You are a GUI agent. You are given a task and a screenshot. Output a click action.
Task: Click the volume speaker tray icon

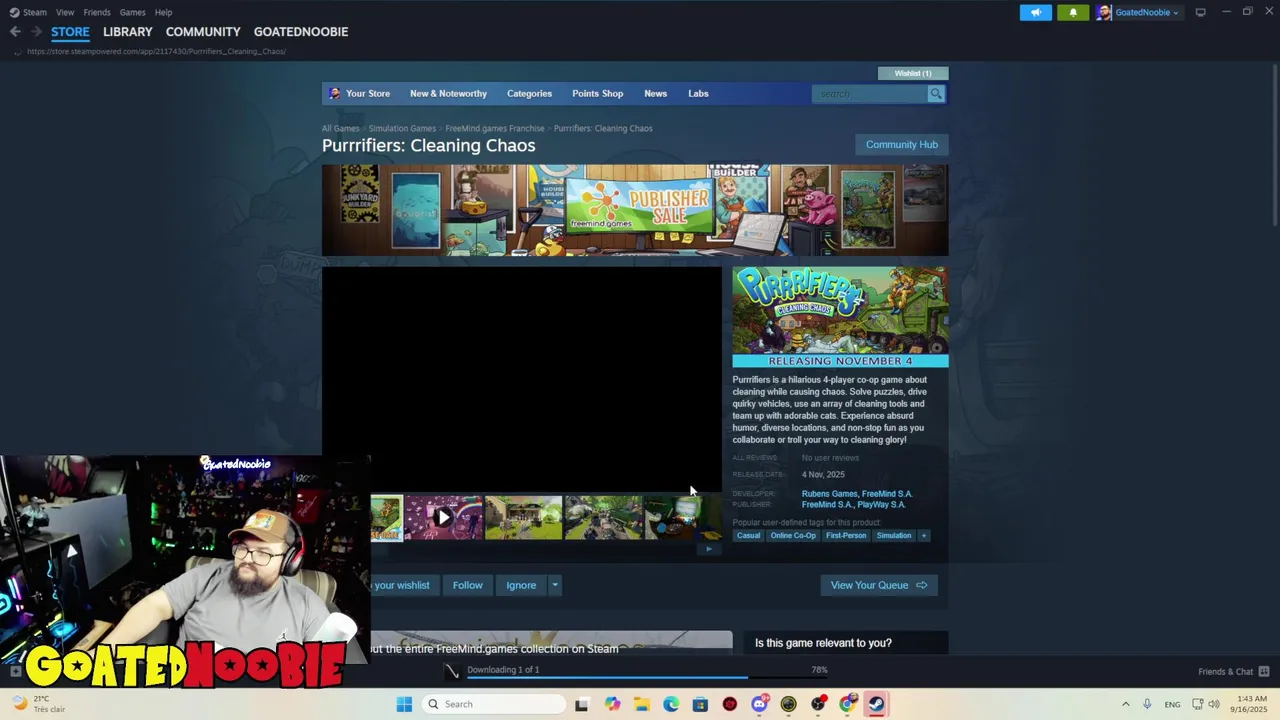click(1214, 704)
